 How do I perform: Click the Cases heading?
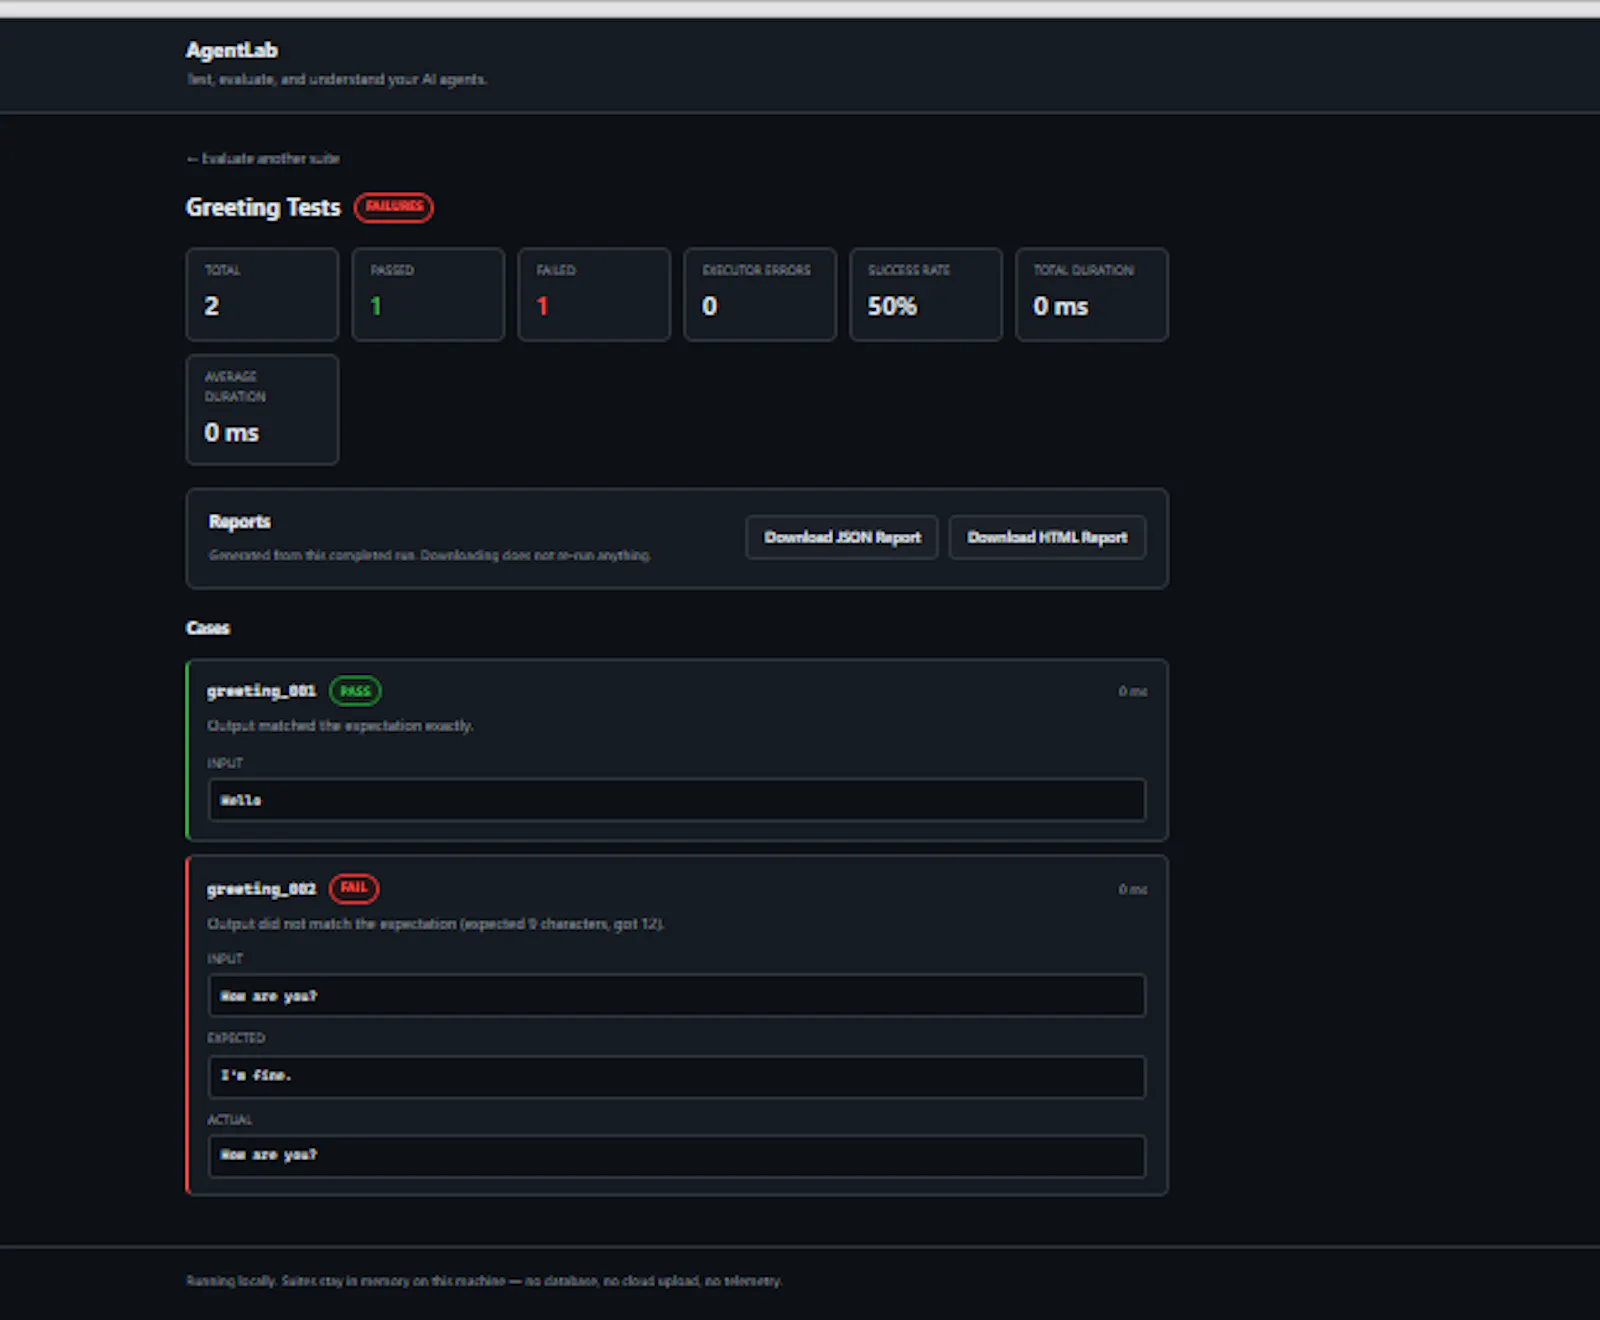pos(208,628)
